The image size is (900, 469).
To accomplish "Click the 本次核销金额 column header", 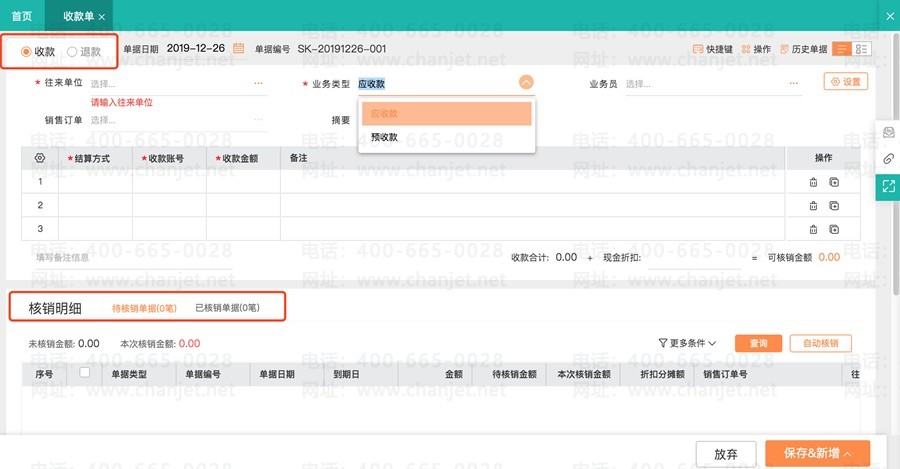I will [x=584, y=374].
